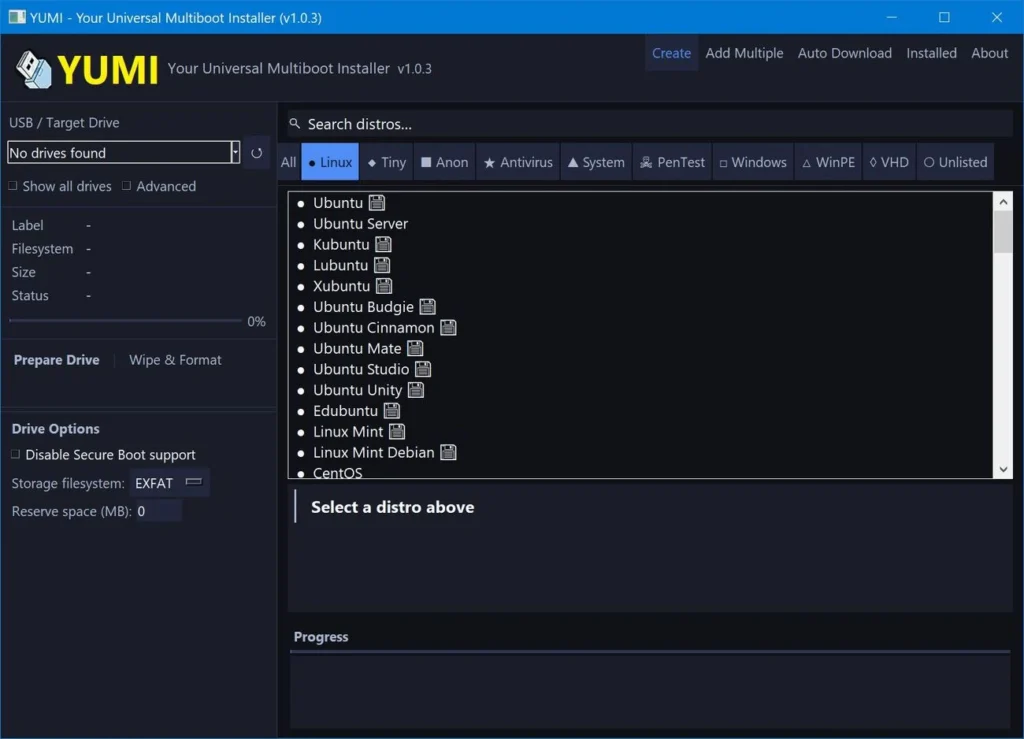1024x739 pixels.
Task: Enable the Advanced checkbox
Action: point(127,186)
